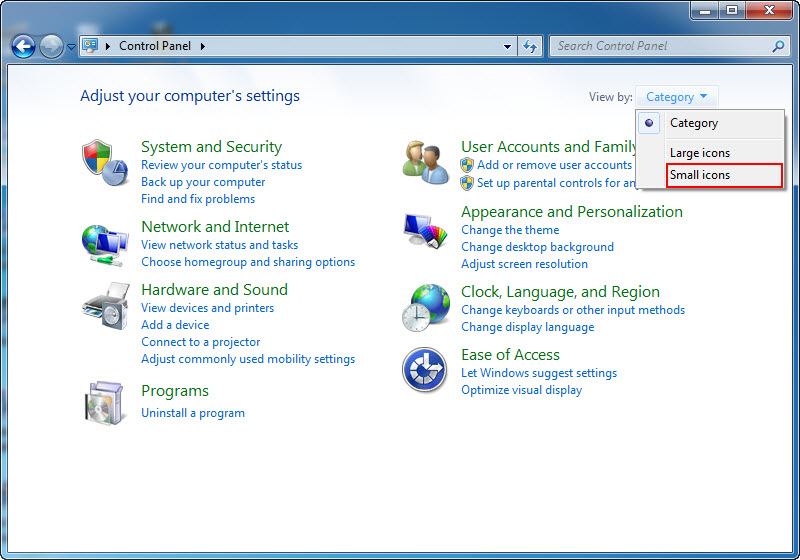Click the Hardware and Sound printer icon
This screenshot has height=560, width=800.
(x=106, y=307)
